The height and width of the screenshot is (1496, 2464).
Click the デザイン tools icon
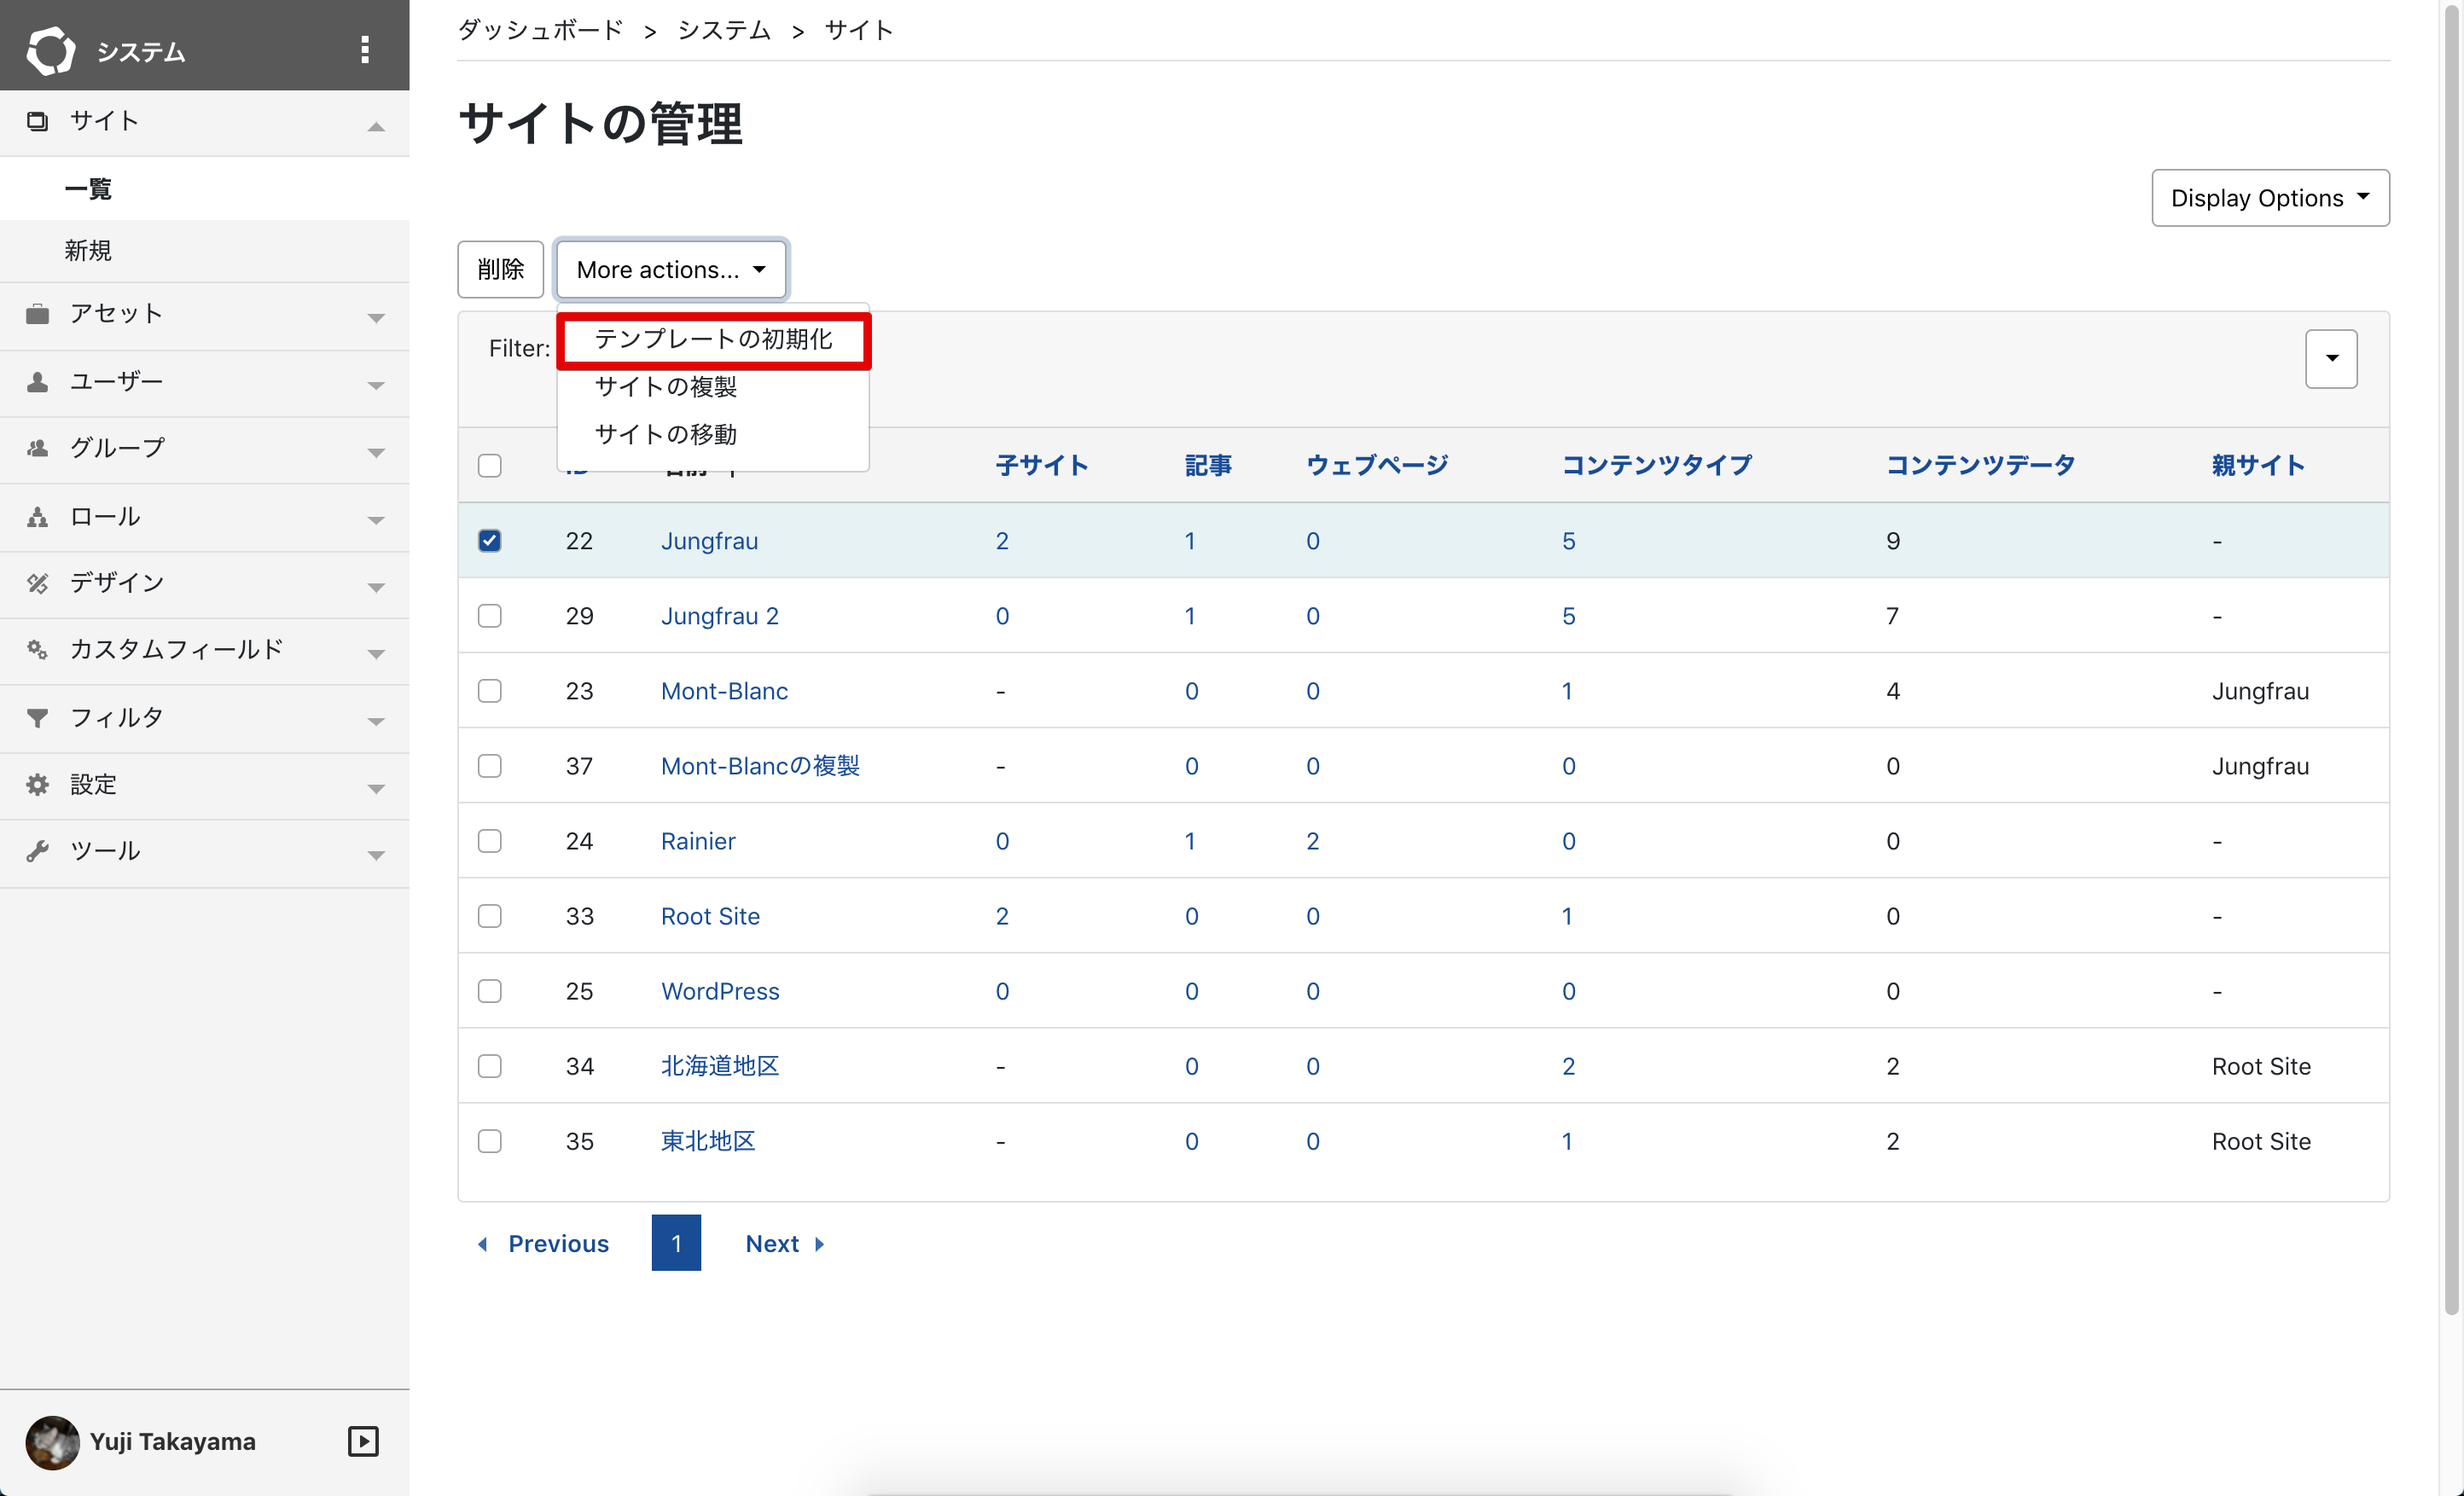(38, 583)
